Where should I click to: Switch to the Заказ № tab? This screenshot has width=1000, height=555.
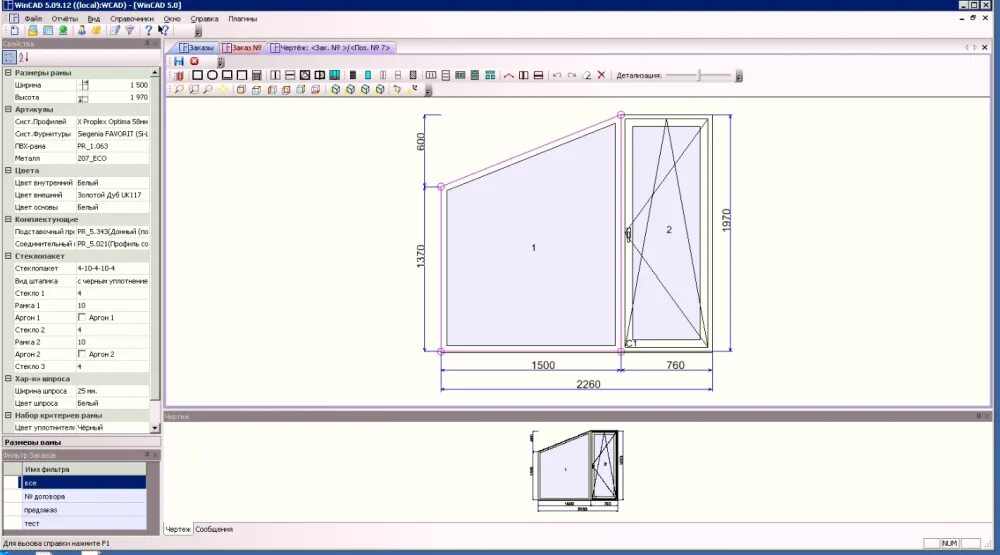[242, 48]
